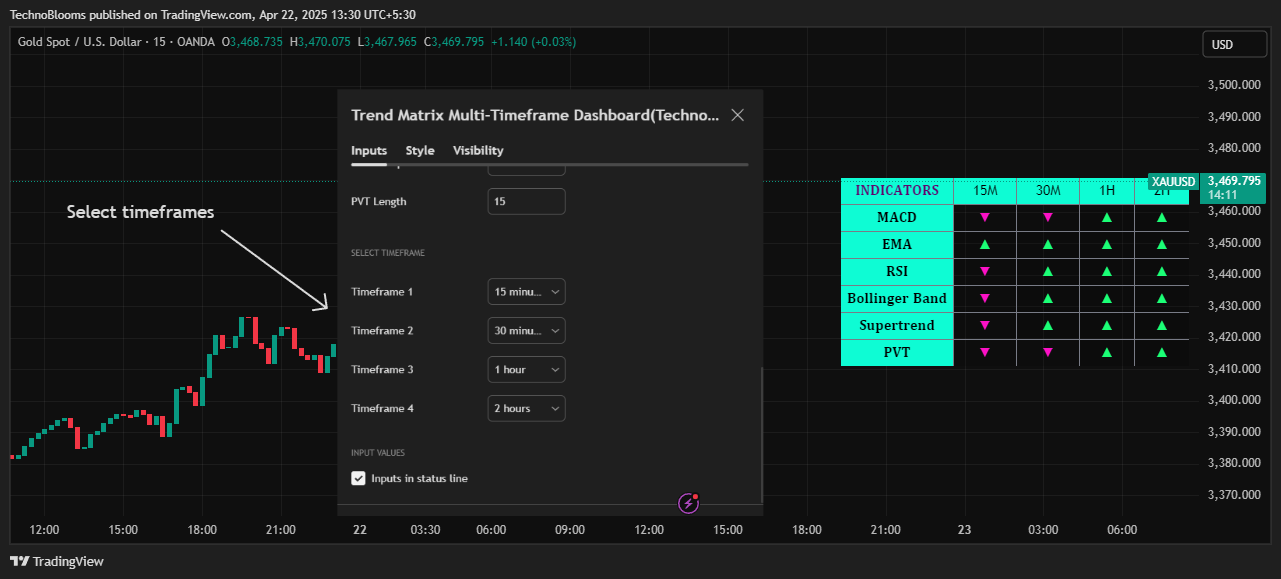Open the Style tab
This screenshot has width=1281, height=579.
coord(420,150)
